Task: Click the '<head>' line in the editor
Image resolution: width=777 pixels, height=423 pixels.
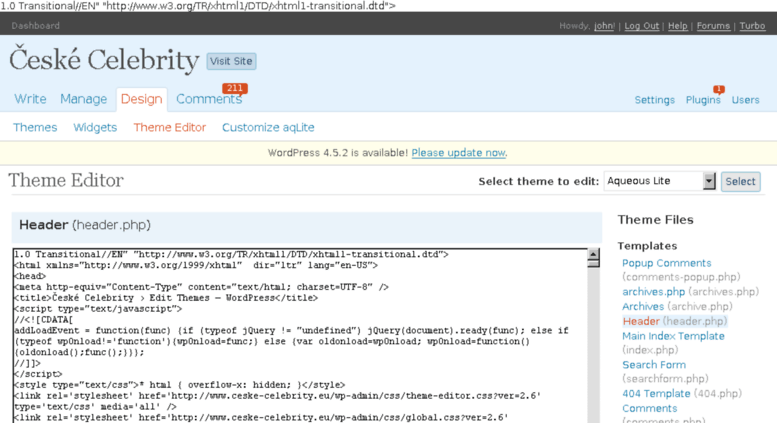Action: [30, 276]
